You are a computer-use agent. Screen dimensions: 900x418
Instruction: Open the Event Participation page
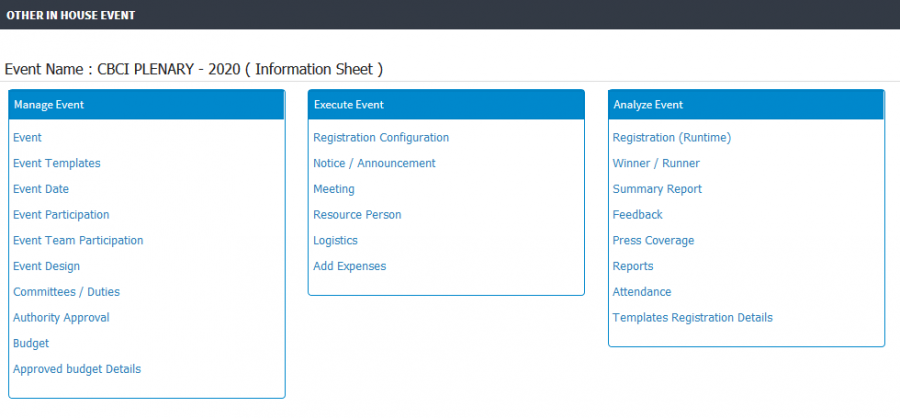(61, 215)
